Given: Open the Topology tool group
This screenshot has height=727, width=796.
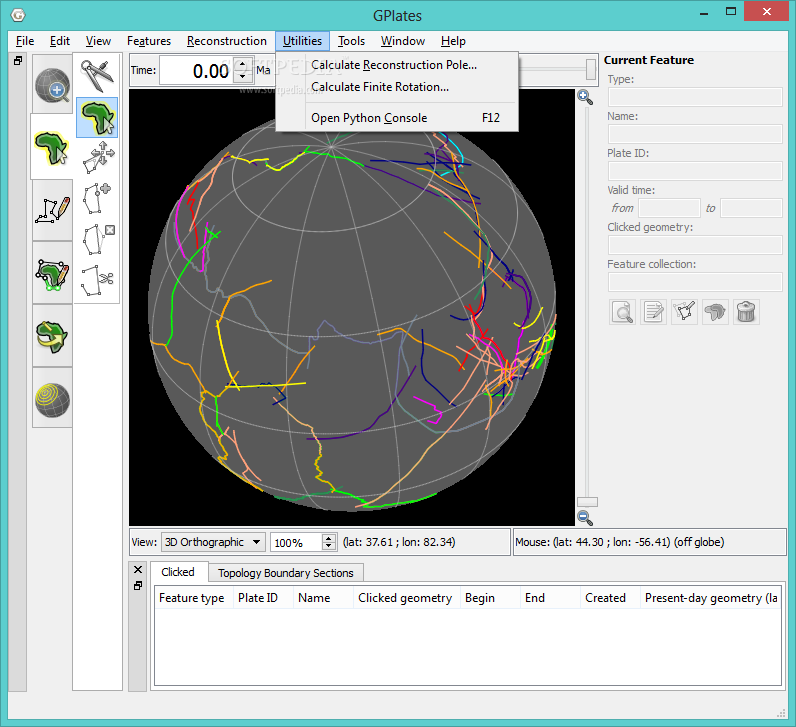Looking at the screenshot, I should (52, 273).
